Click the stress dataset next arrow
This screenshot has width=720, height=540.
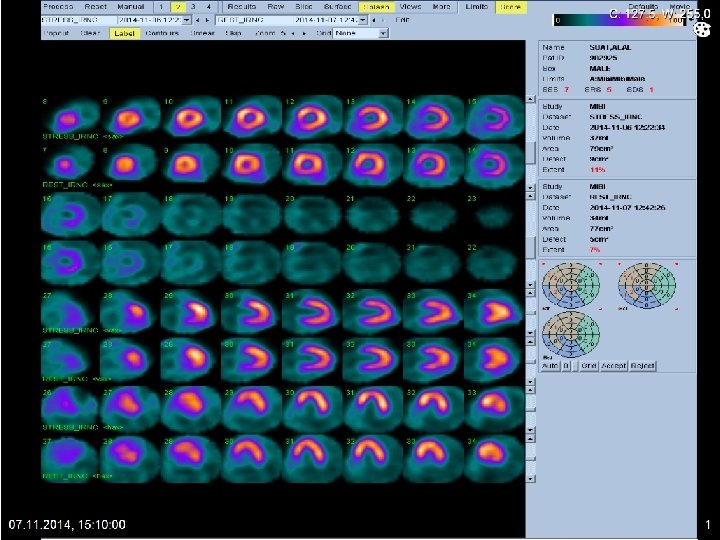click(x=207, y=20)
